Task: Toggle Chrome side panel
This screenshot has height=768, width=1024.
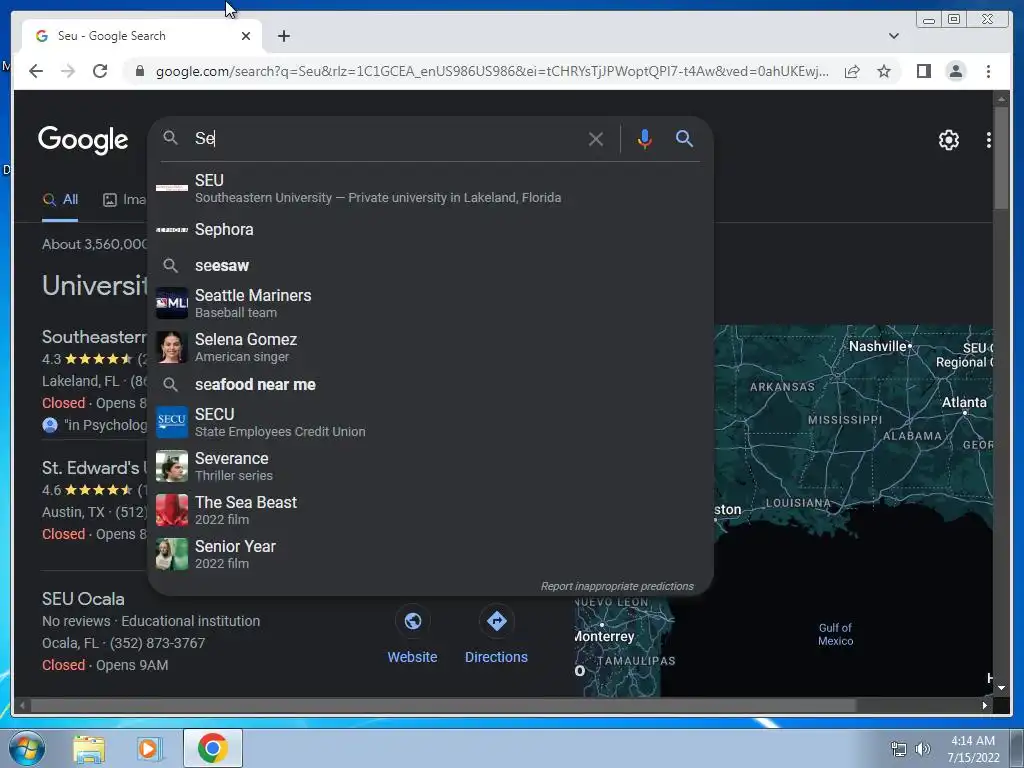Action: tap(923, 71)
